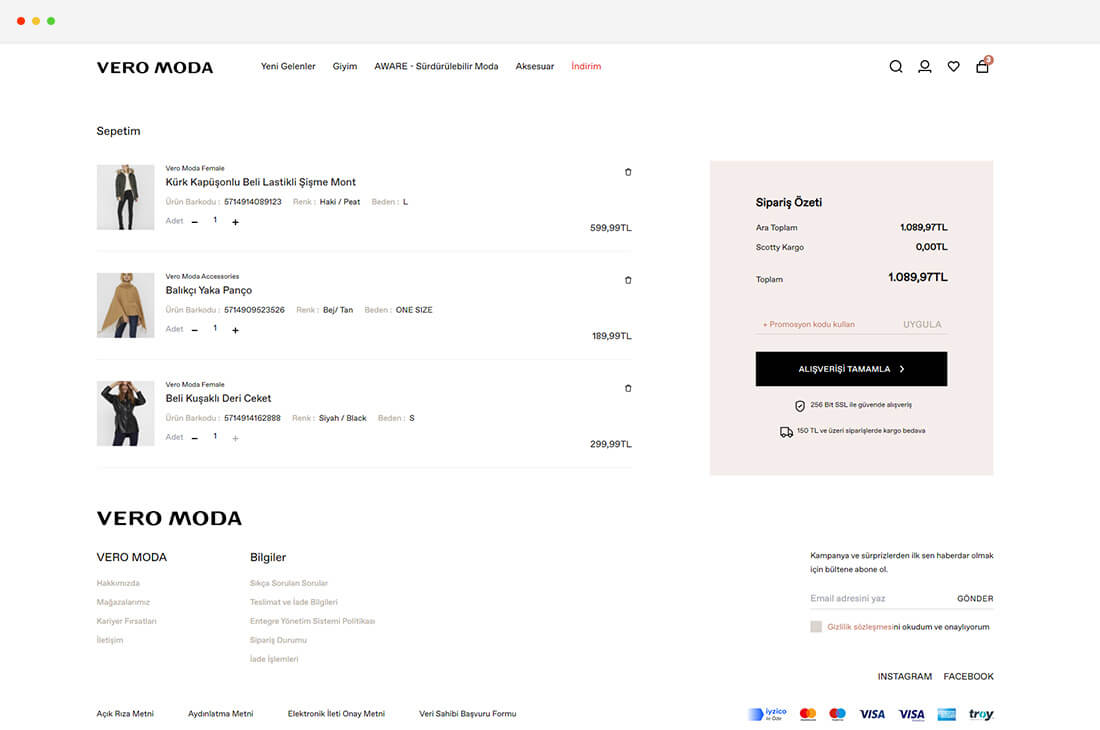Remove Balıkçı Yaka Panço with trash icon
Viewport: 1100px width, 730px height.
pyautogui.click(x=628, y=280)
